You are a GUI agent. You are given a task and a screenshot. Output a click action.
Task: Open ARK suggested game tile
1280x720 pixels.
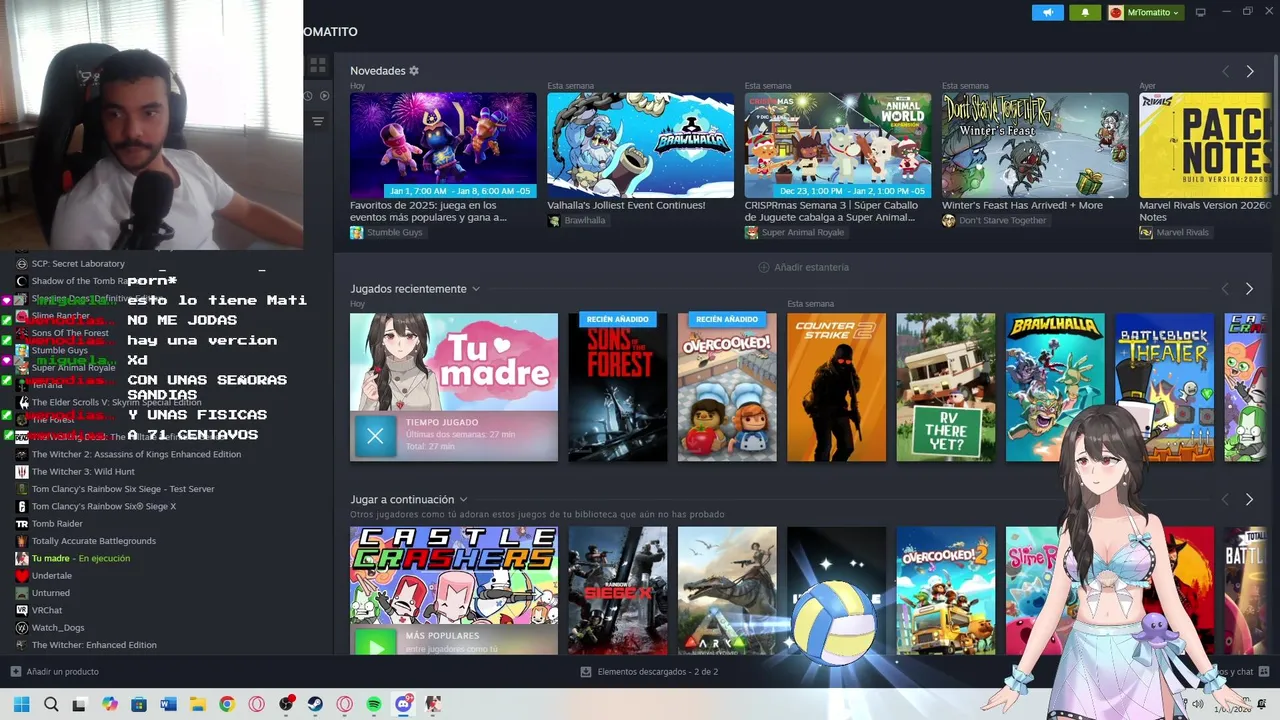(727, 591)
